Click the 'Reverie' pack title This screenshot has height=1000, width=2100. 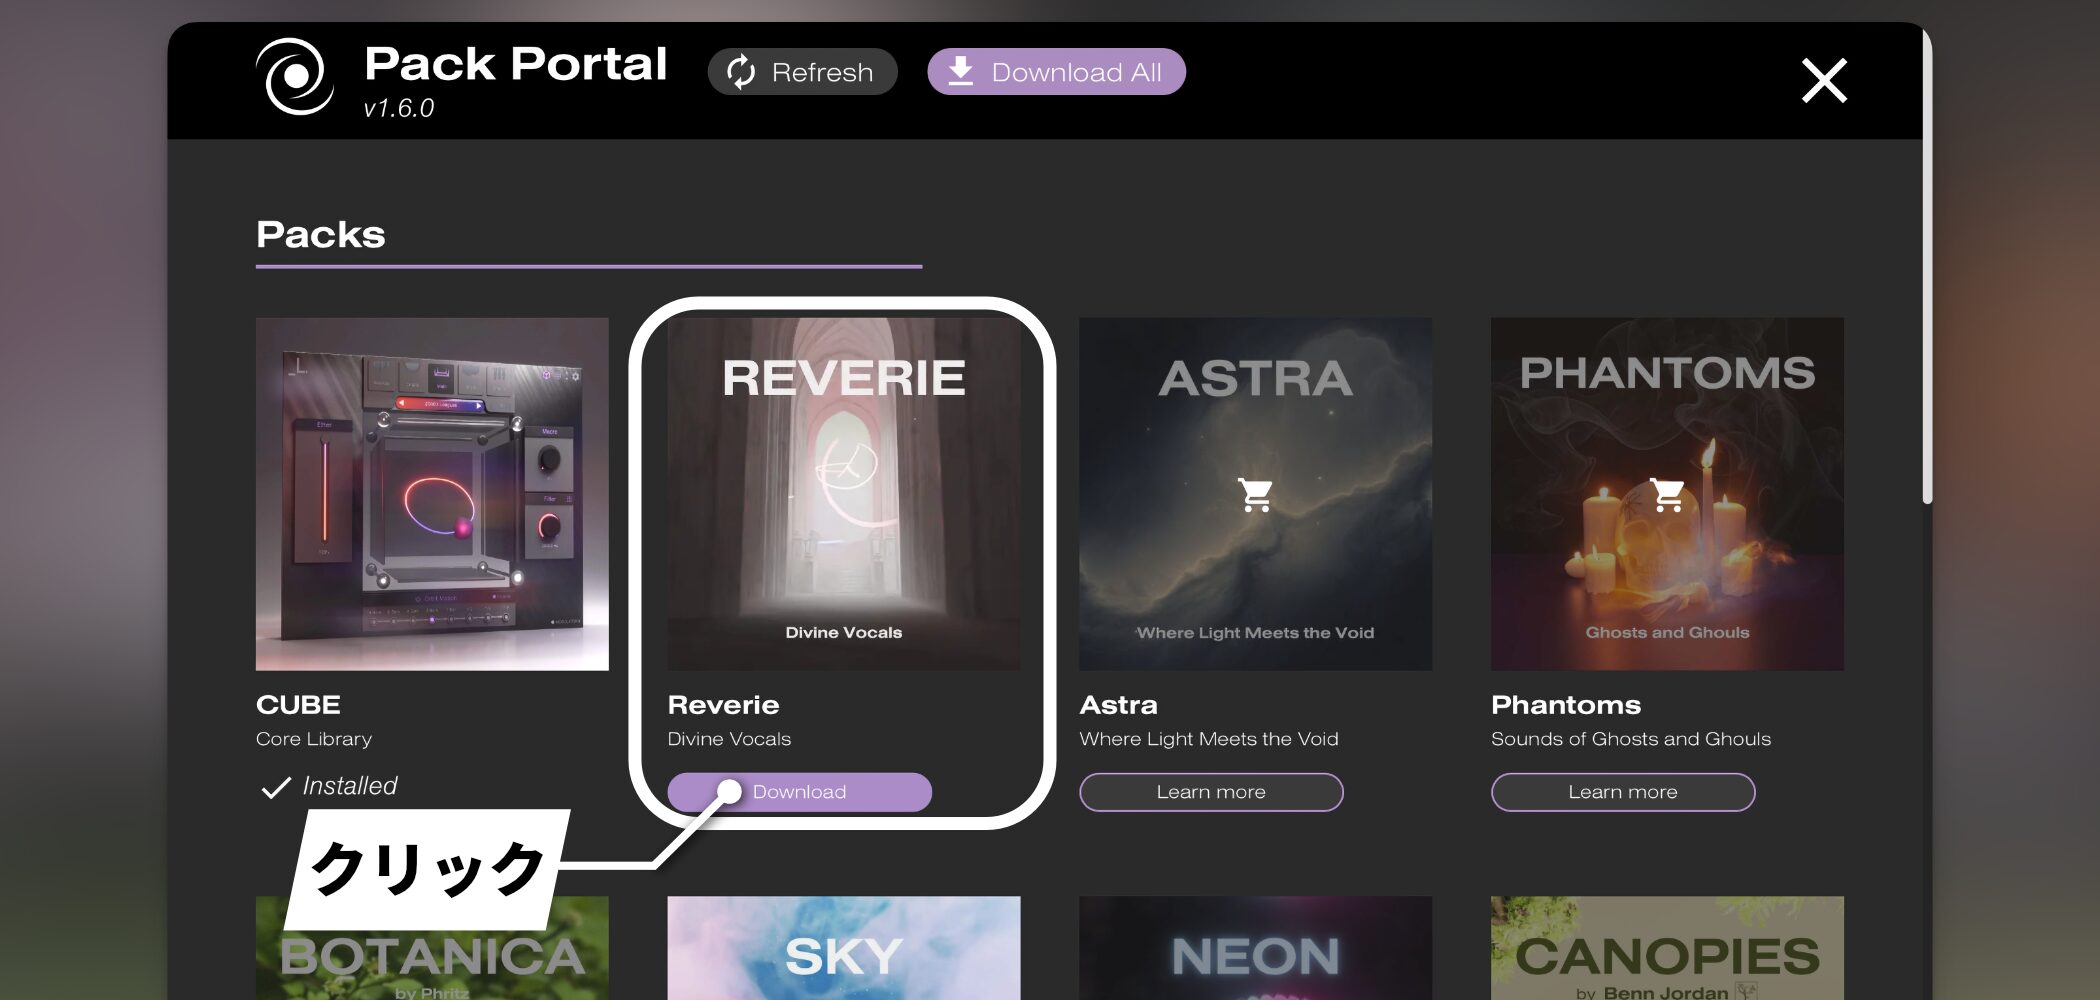click(723, 705)
